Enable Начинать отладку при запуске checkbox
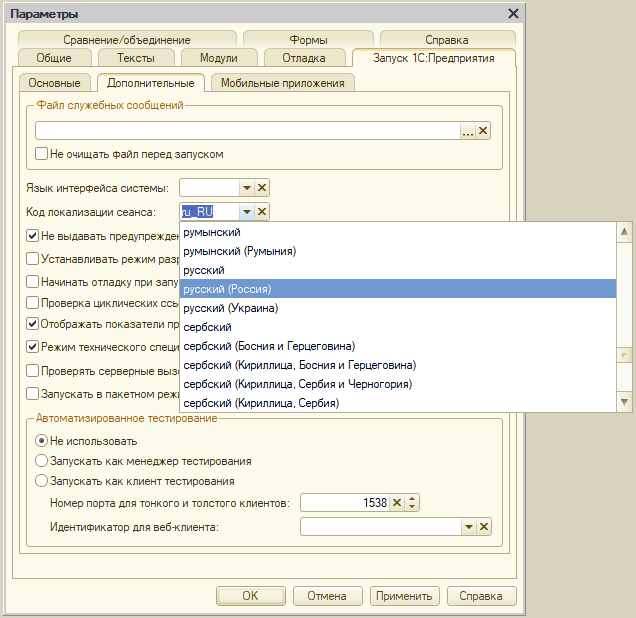Screen dimensions: 636x618 pyautogui.click(x=32, y=281)
